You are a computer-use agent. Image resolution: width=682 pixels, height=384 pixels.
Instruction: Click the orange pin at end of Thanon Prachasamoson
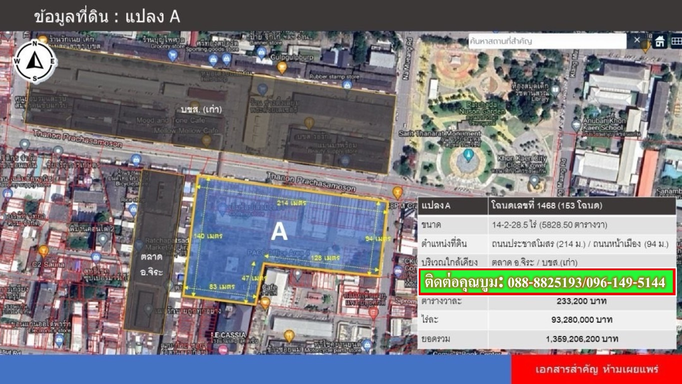coord(397,193)
